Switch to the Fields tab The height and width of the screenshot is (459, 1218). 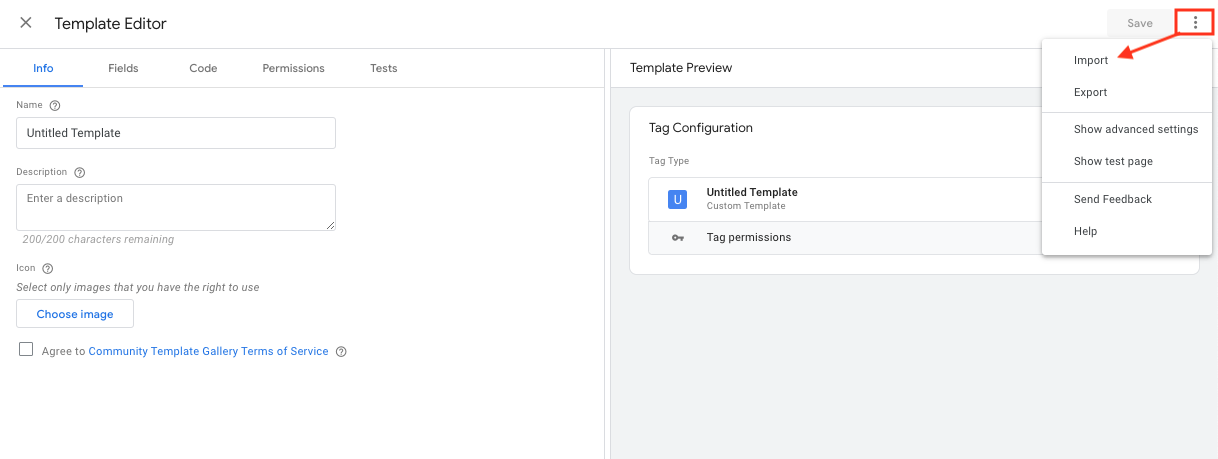(123, 68)
